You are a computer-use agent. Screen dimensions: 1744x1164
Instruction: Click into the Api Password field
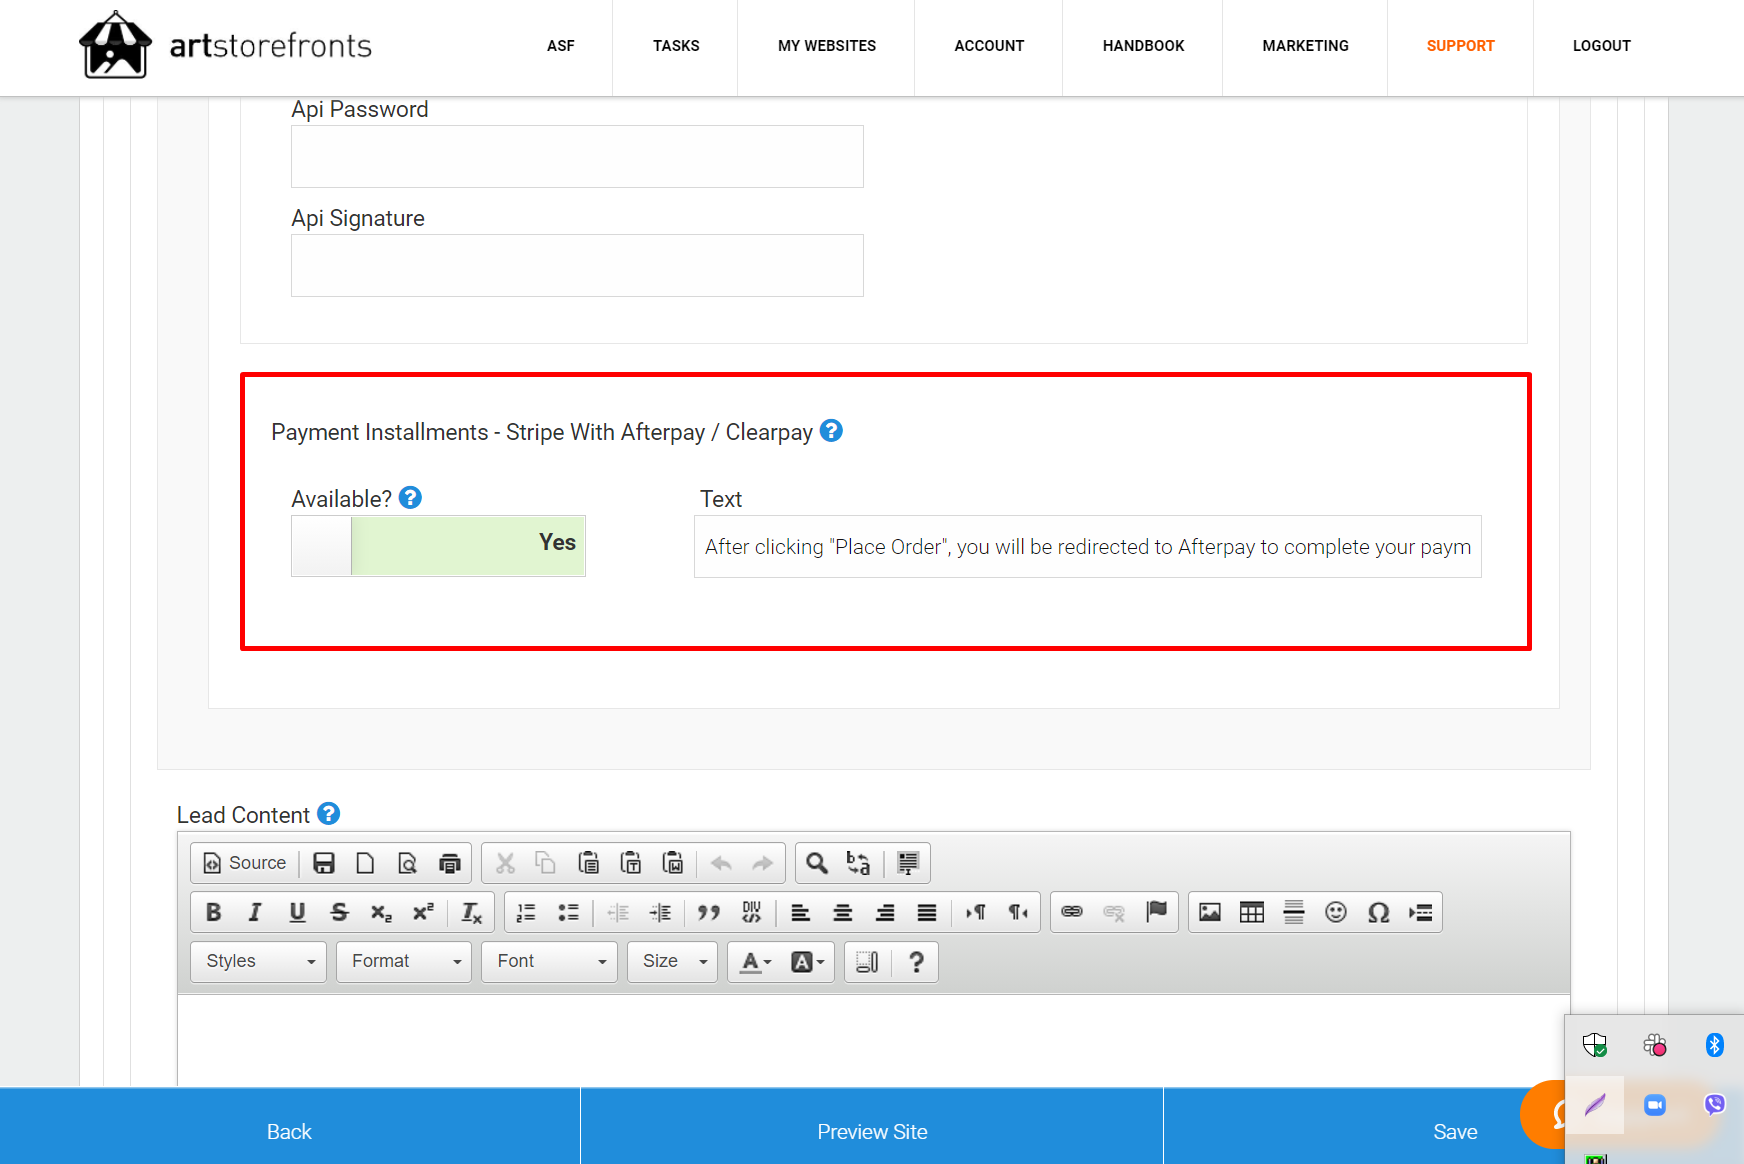click(x=577, y=157)
